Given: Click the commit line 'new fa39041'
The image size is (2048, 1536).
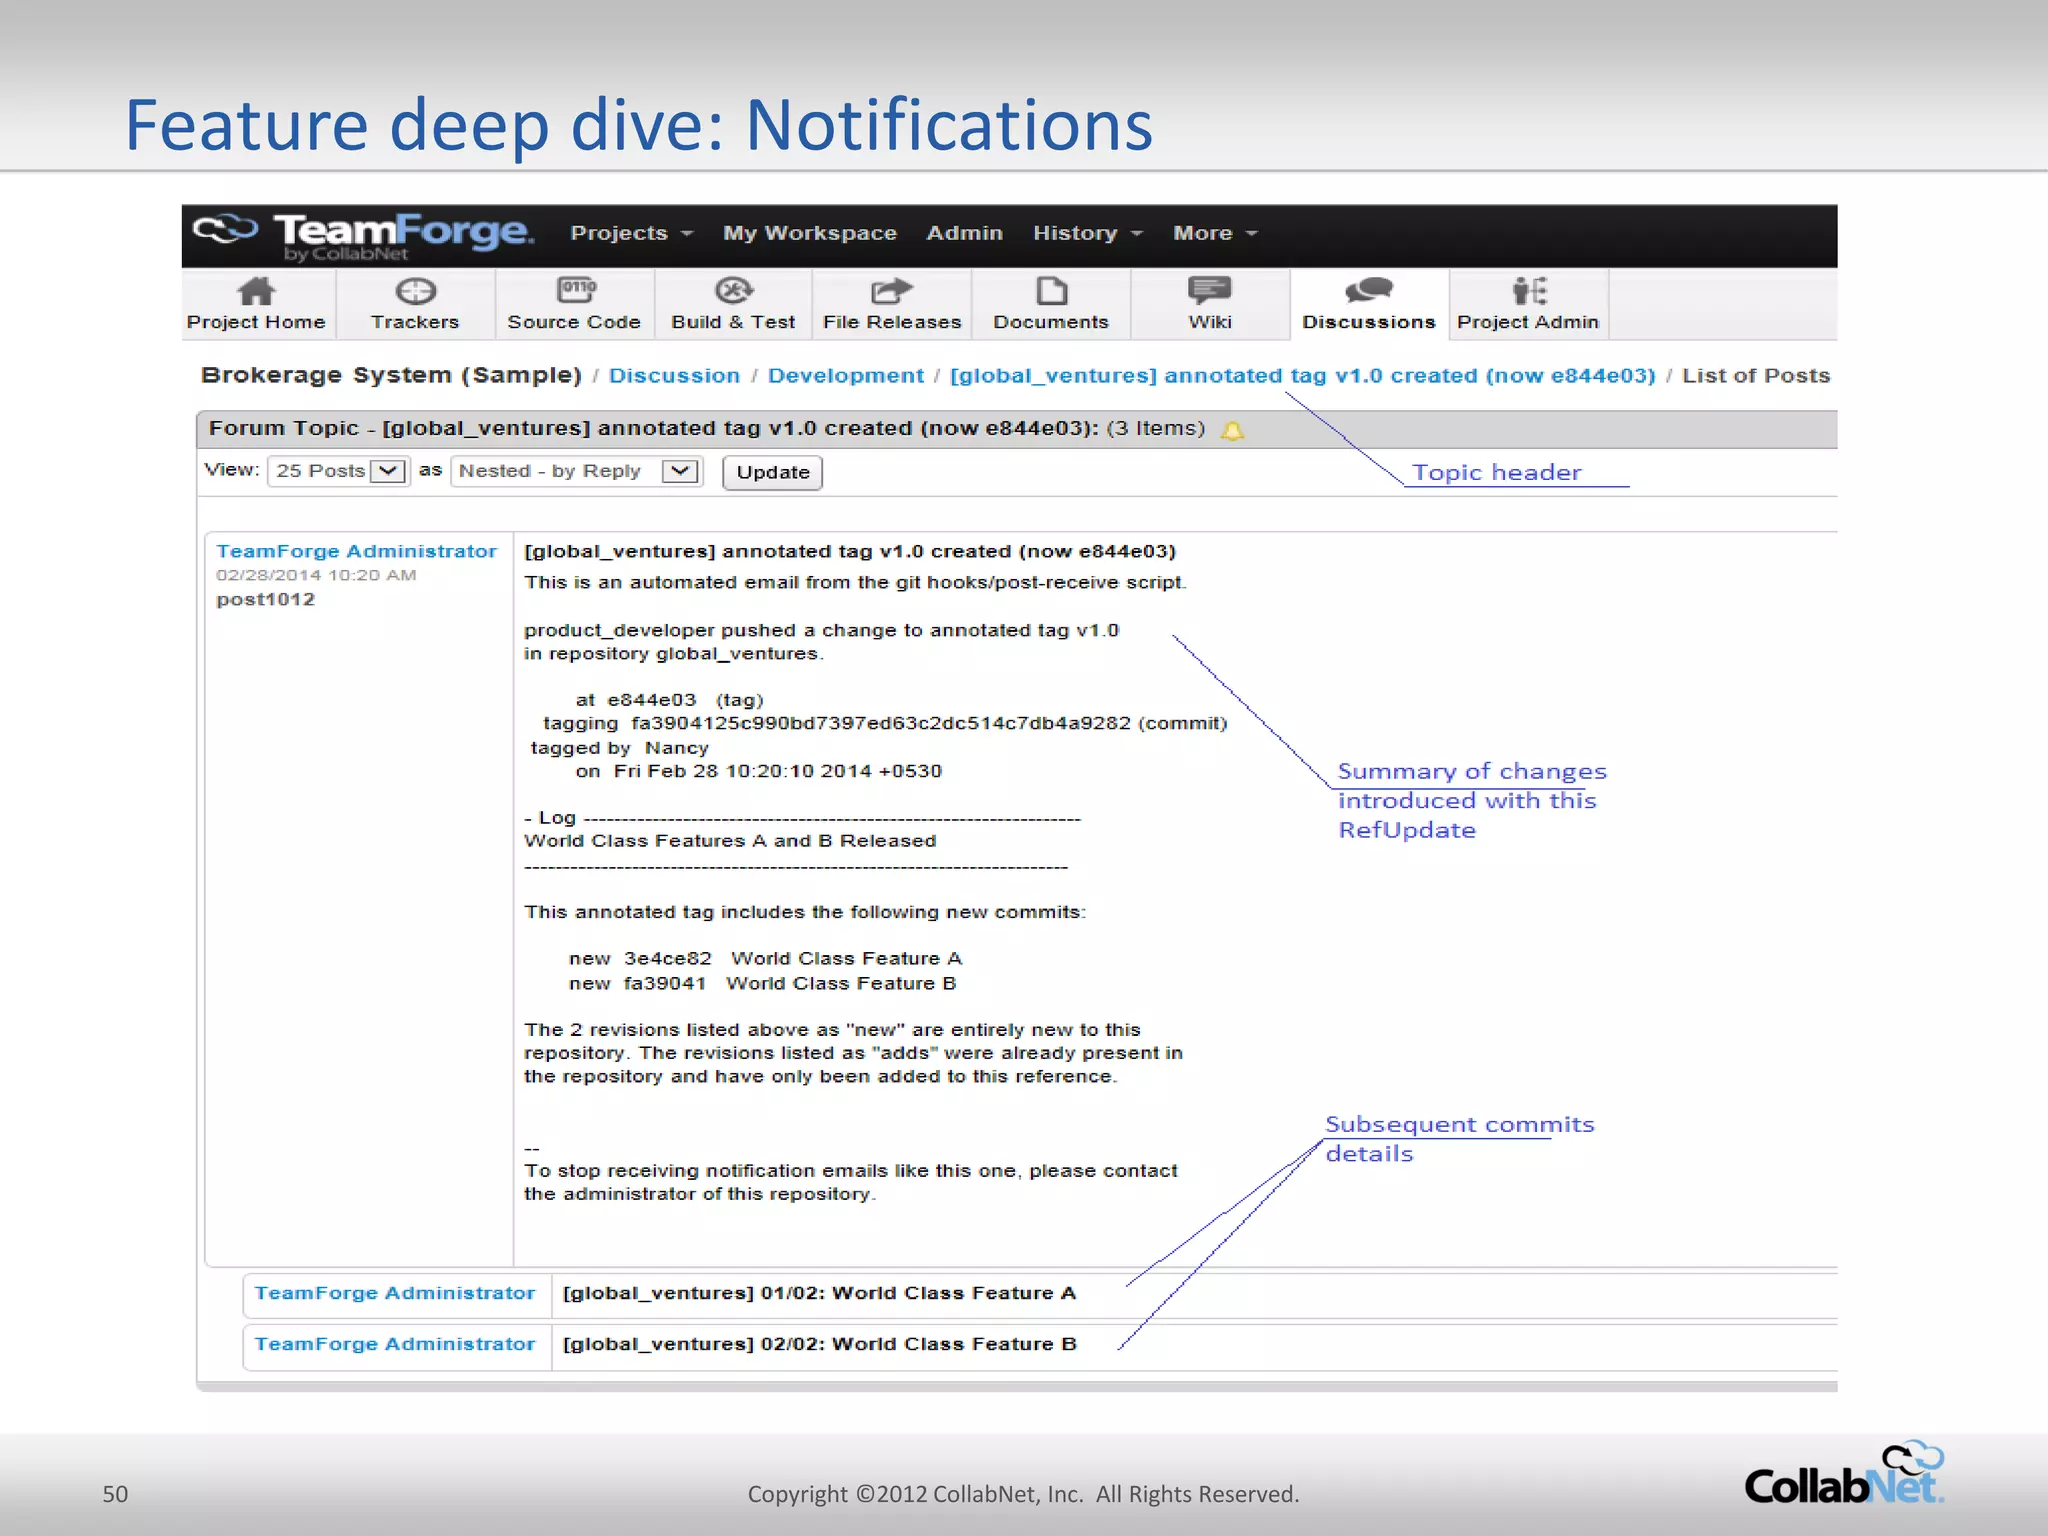Looking at the screenshot, I should click(762, 983).
